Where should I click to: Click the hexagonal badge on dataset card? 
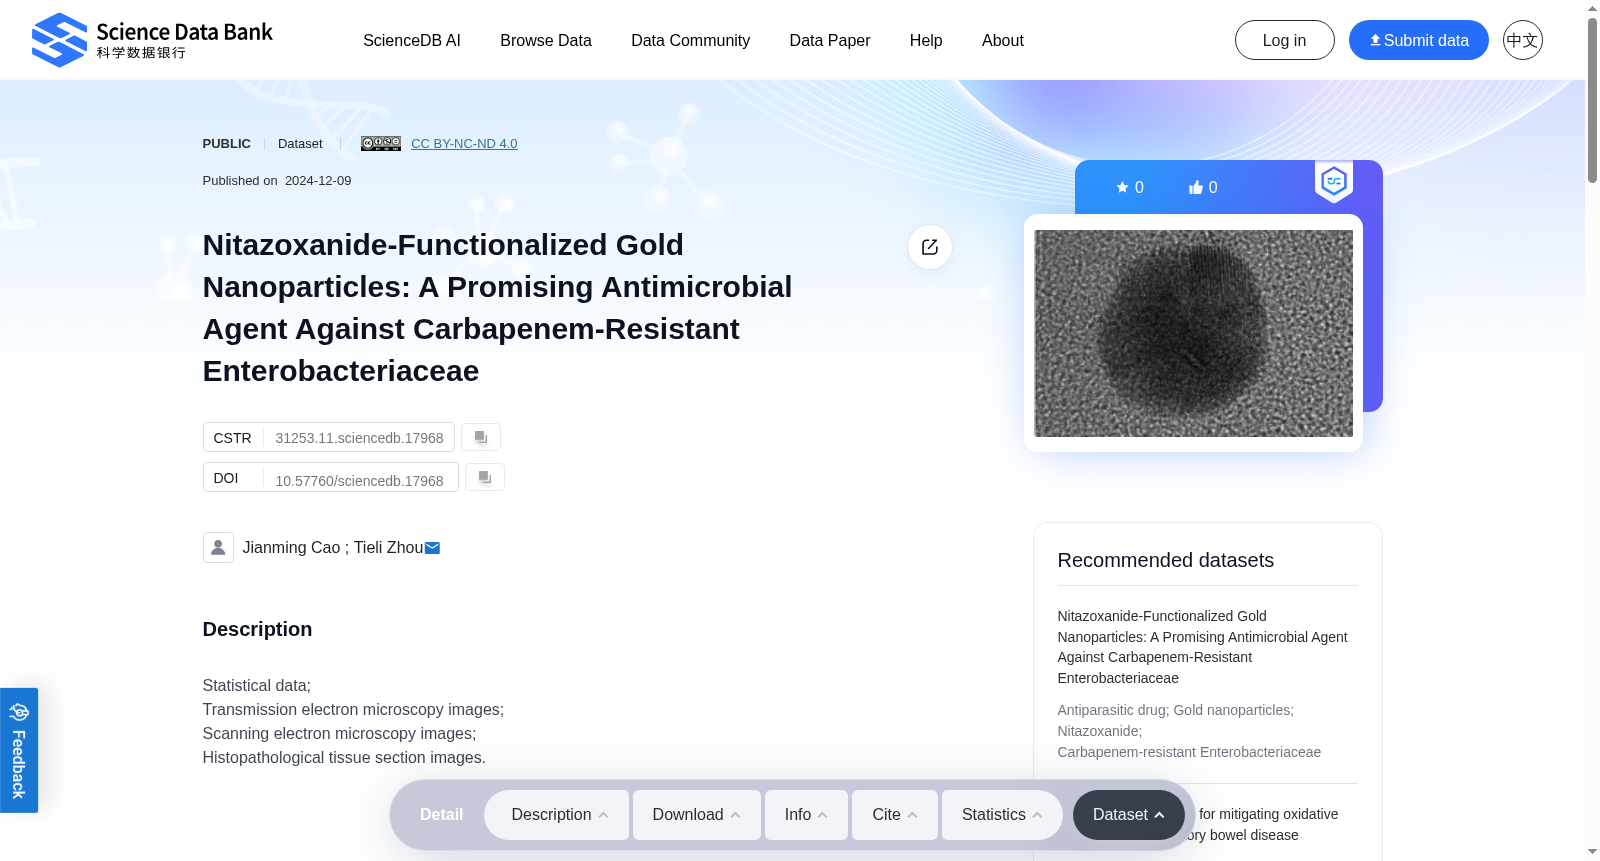tap(1334, 181)
